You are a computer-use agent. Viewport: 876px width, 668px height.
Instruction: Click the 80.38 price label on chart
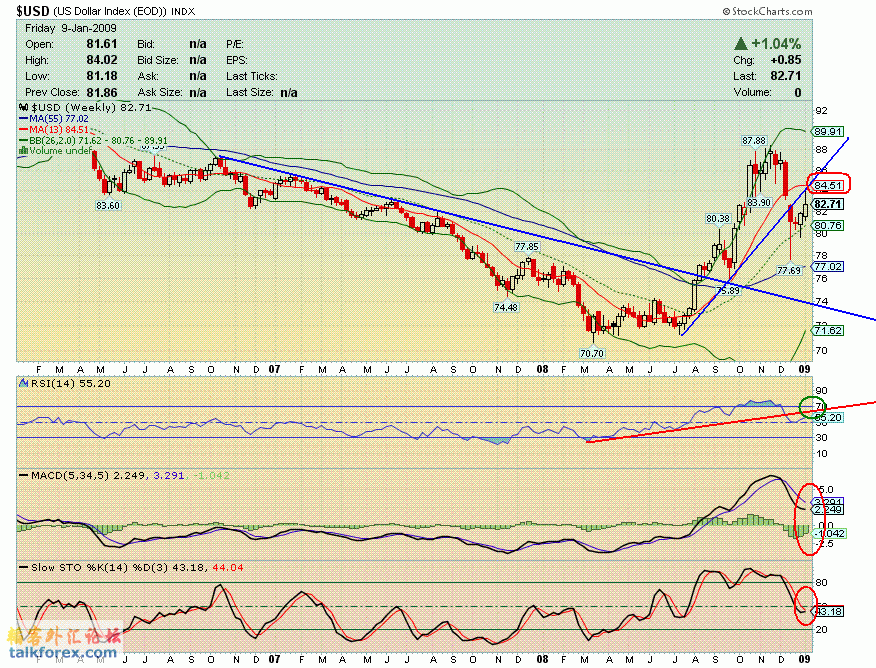[x=718, y=218]
